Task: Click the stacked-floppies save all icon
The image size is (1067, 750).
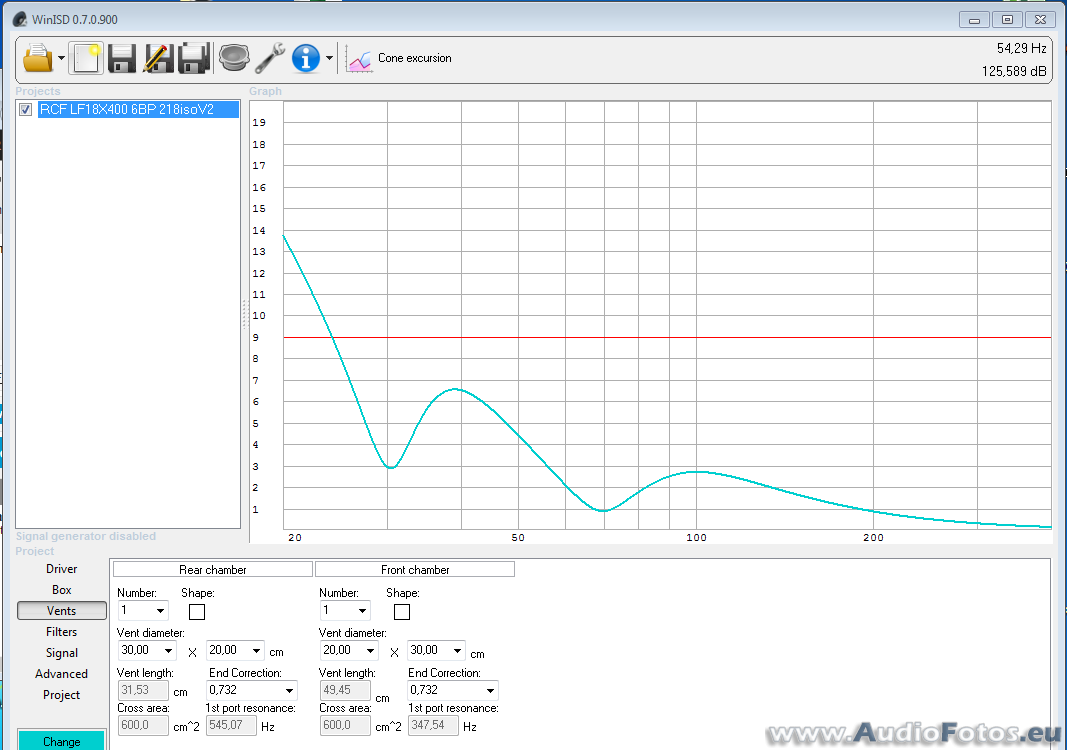Action: point(194,58)
